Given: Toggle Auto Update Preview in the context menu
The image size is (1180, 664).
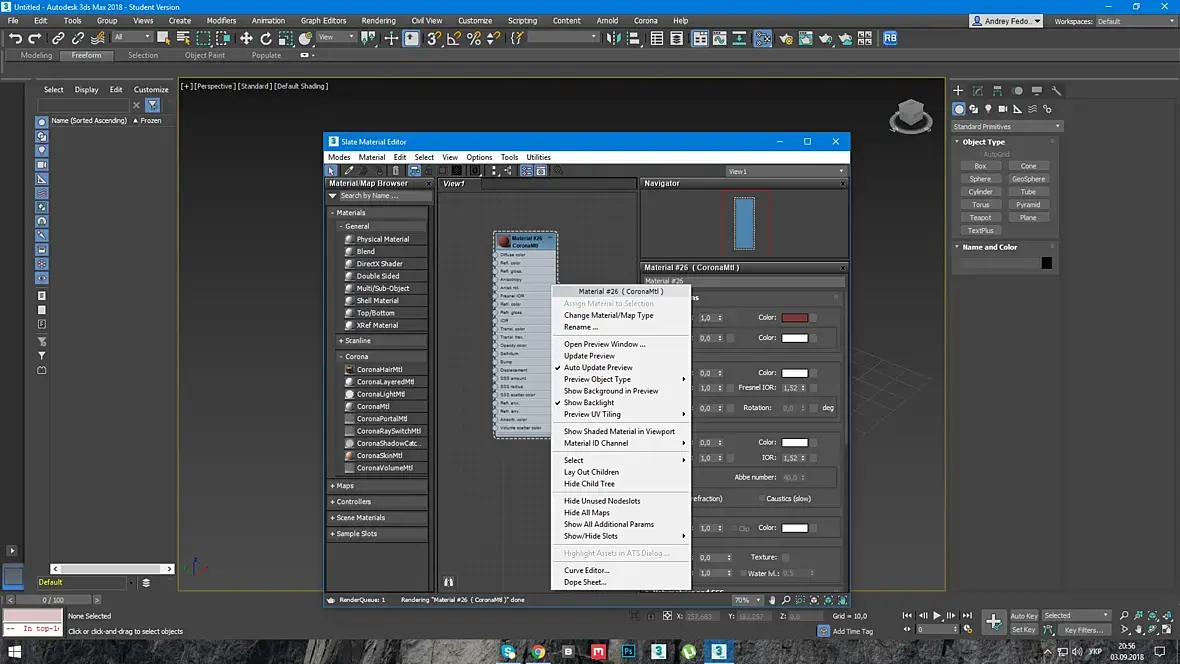Looking at the screenshot, I should [598, 368].
